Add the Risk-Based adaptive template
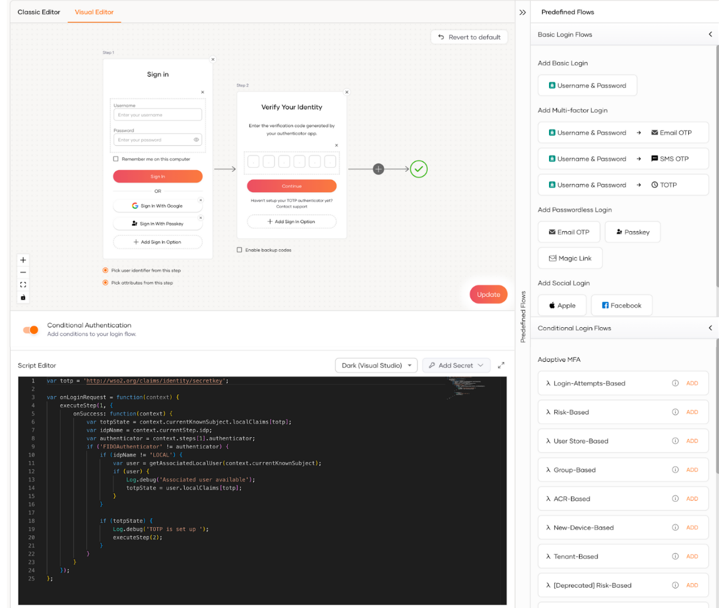The width and height of the screenshot is (719, 608). (x=692, y=412)
